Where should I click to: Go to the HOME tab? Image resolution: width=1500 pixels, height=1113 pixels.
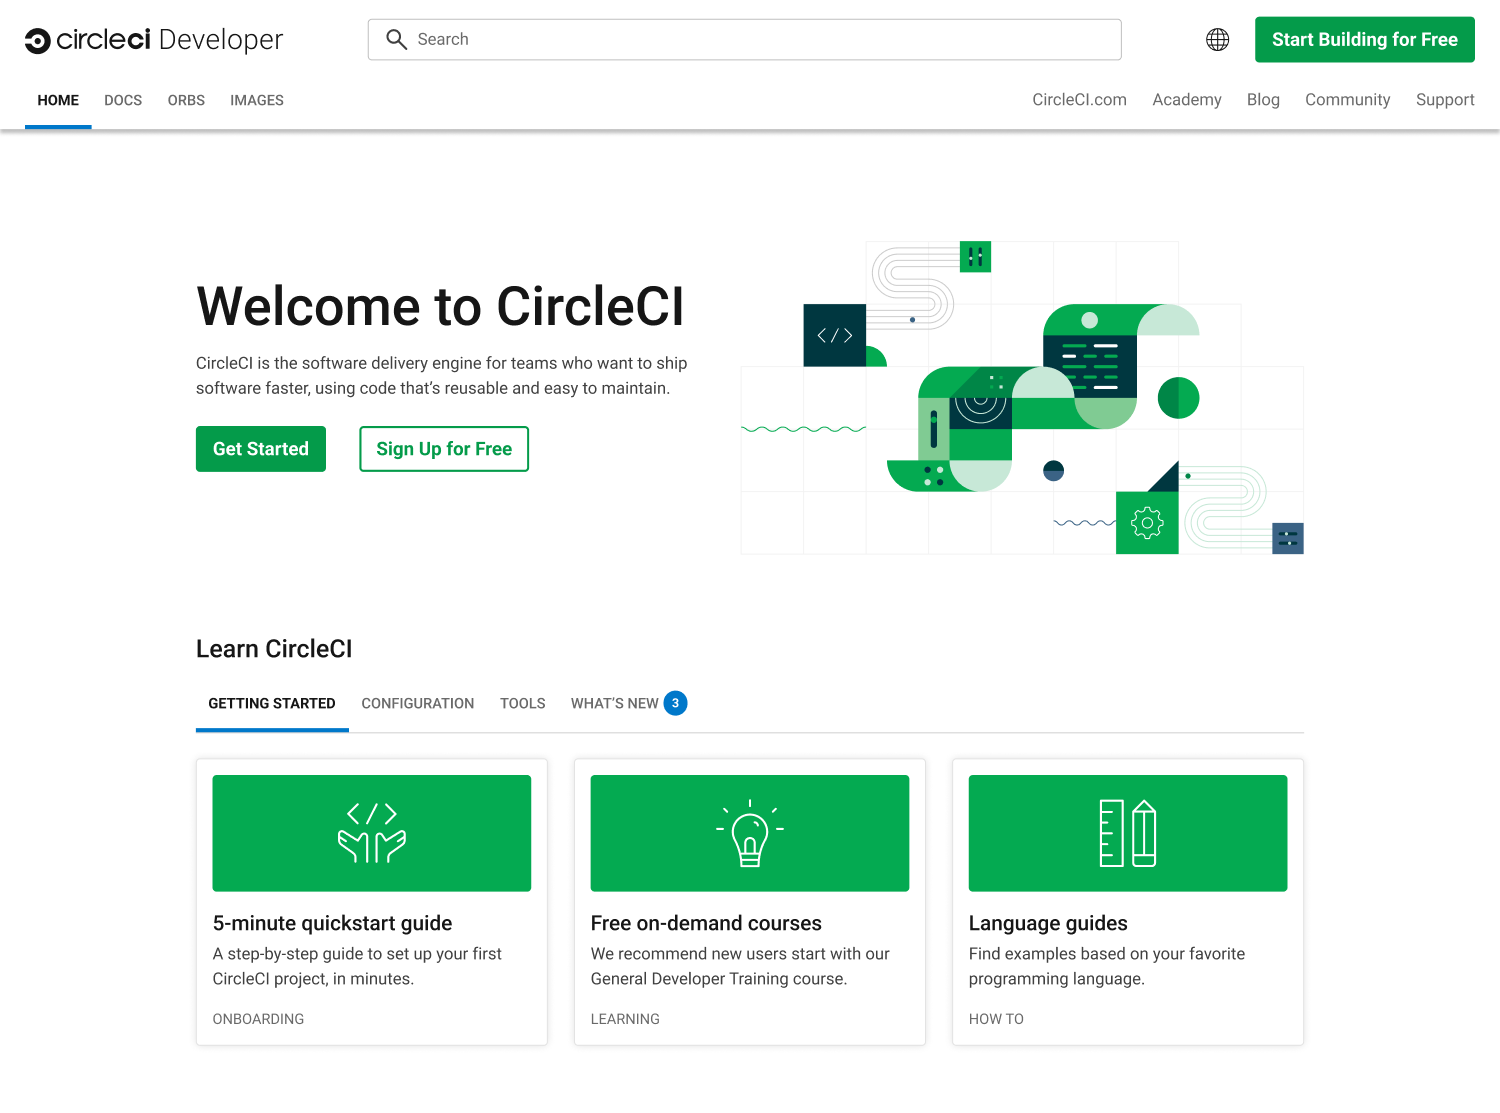58,100
